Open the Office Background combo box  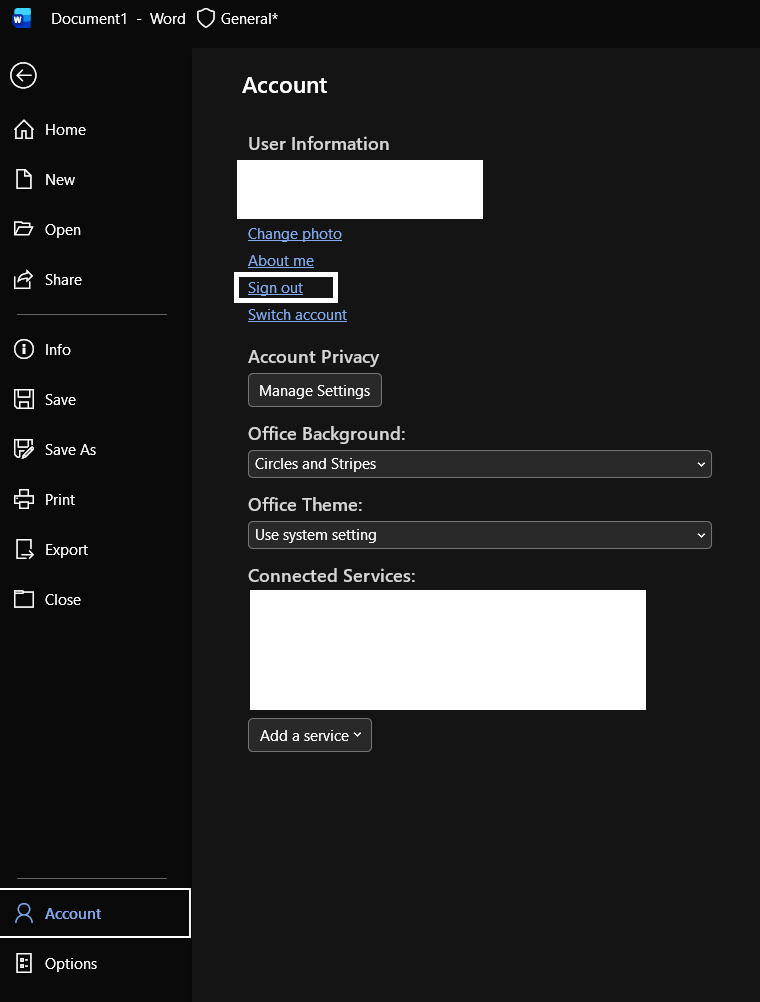click(x=479, y=464)
